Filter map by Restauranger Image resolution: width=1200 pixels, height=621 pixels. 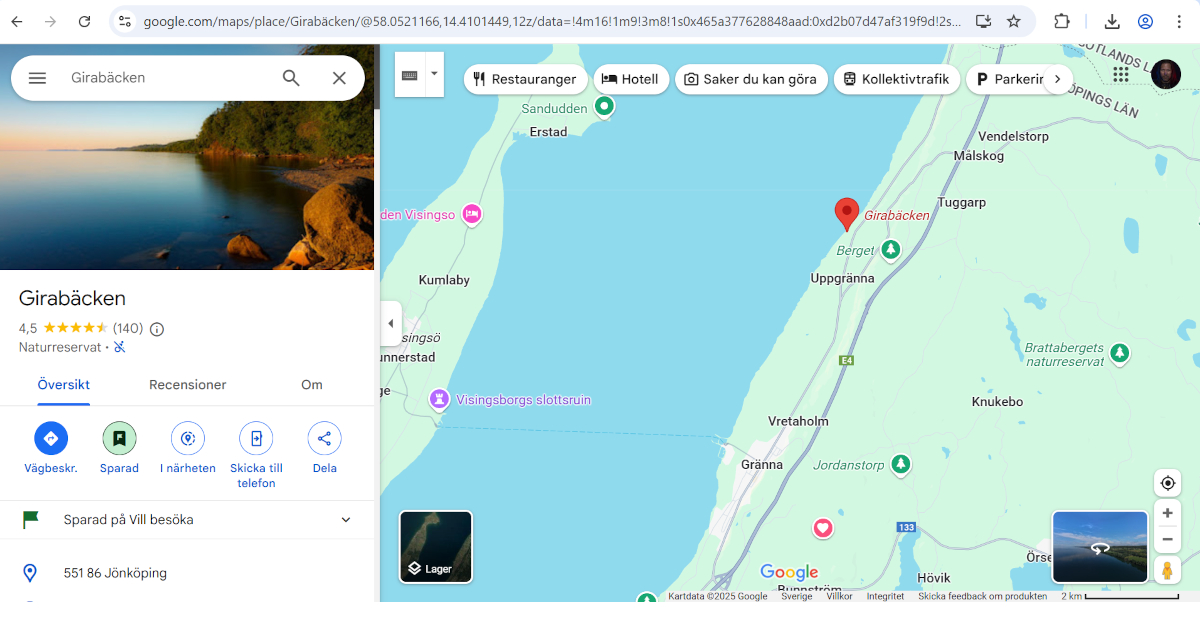pyautogui.click(x=525, y=79)
